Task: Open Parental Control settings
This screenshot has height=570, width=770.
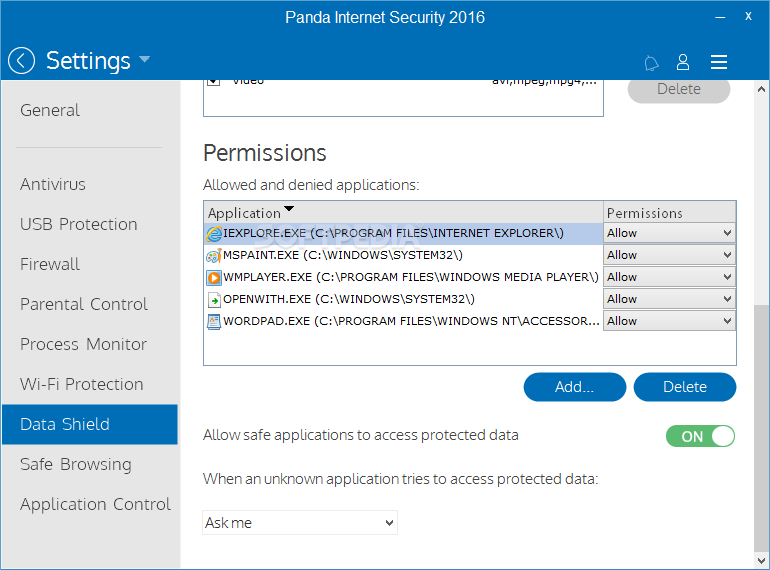Action: pos(83,304)
